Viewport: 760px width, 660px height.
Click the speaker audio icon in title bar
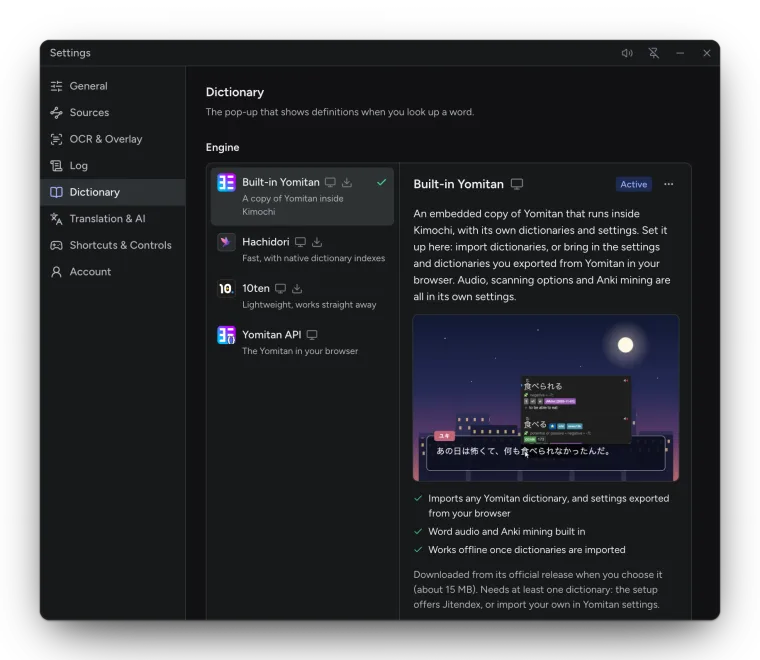[627, 53]
